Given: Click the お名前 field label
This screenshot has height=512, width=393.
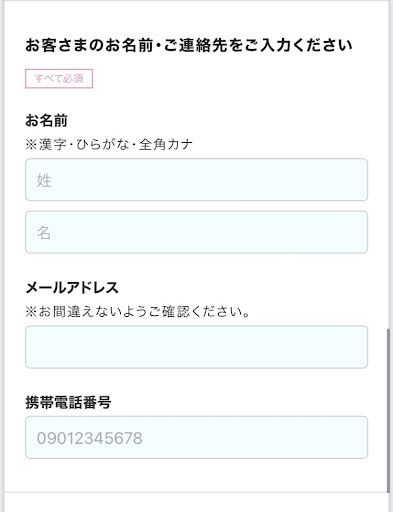Looking at the screenshot, I should pyautogui.click(x=46, y=120).
